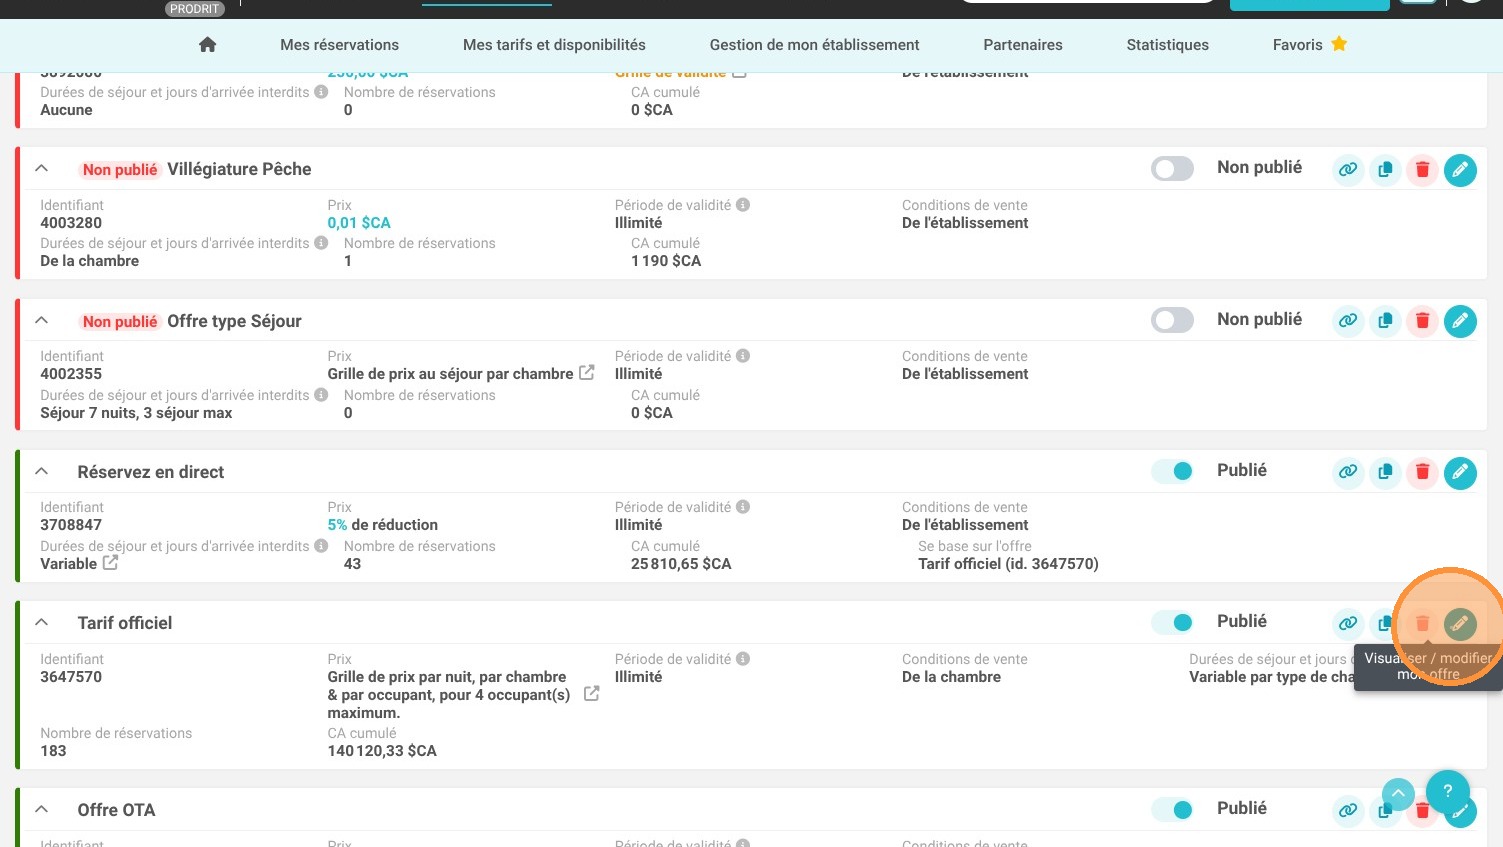Duplicate the Réservez en direct offer
The height and width of the screenshot is (847, 1503).
point(1385,472)
